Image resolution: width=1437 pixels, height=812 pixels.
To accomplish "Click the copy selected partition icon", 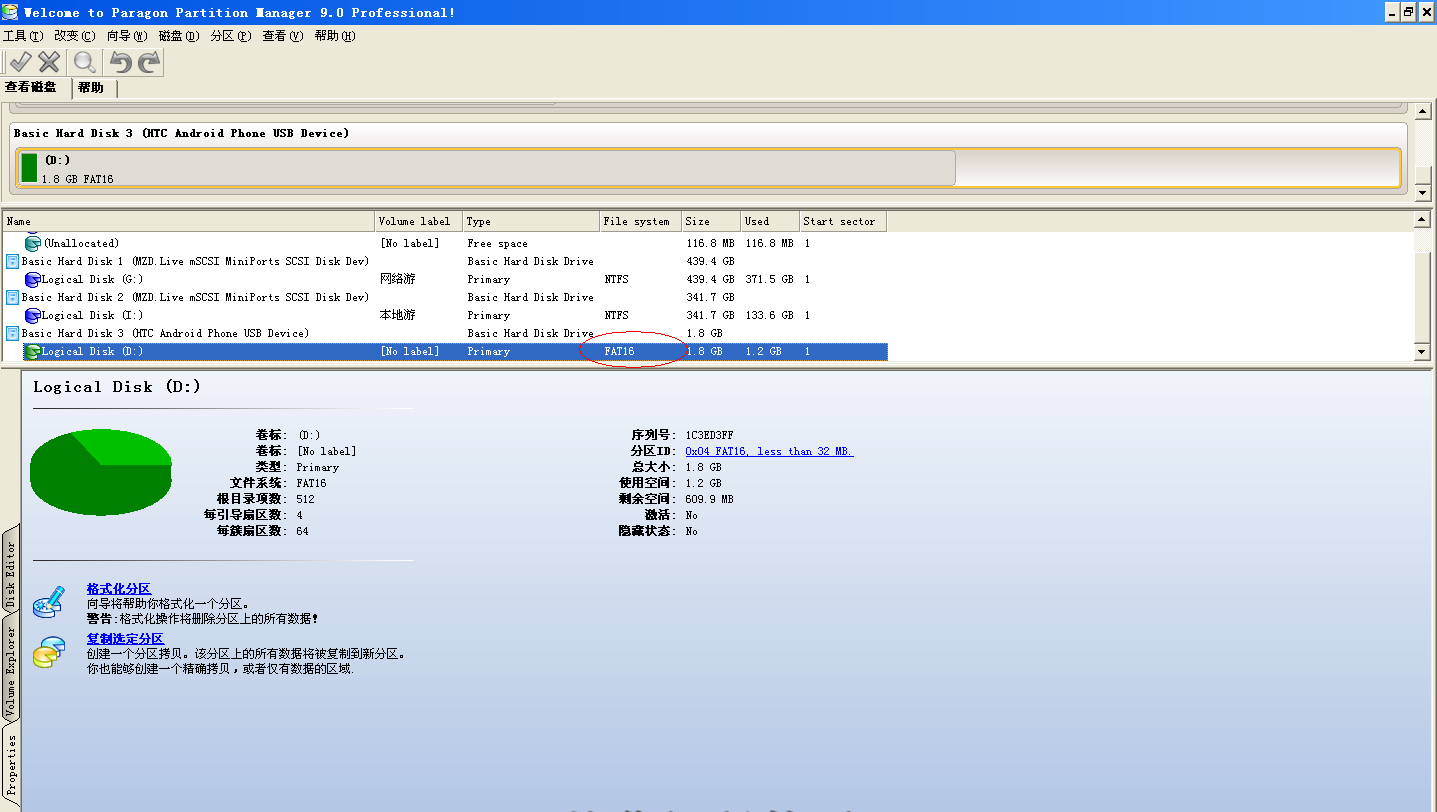I will coord(49,652).
